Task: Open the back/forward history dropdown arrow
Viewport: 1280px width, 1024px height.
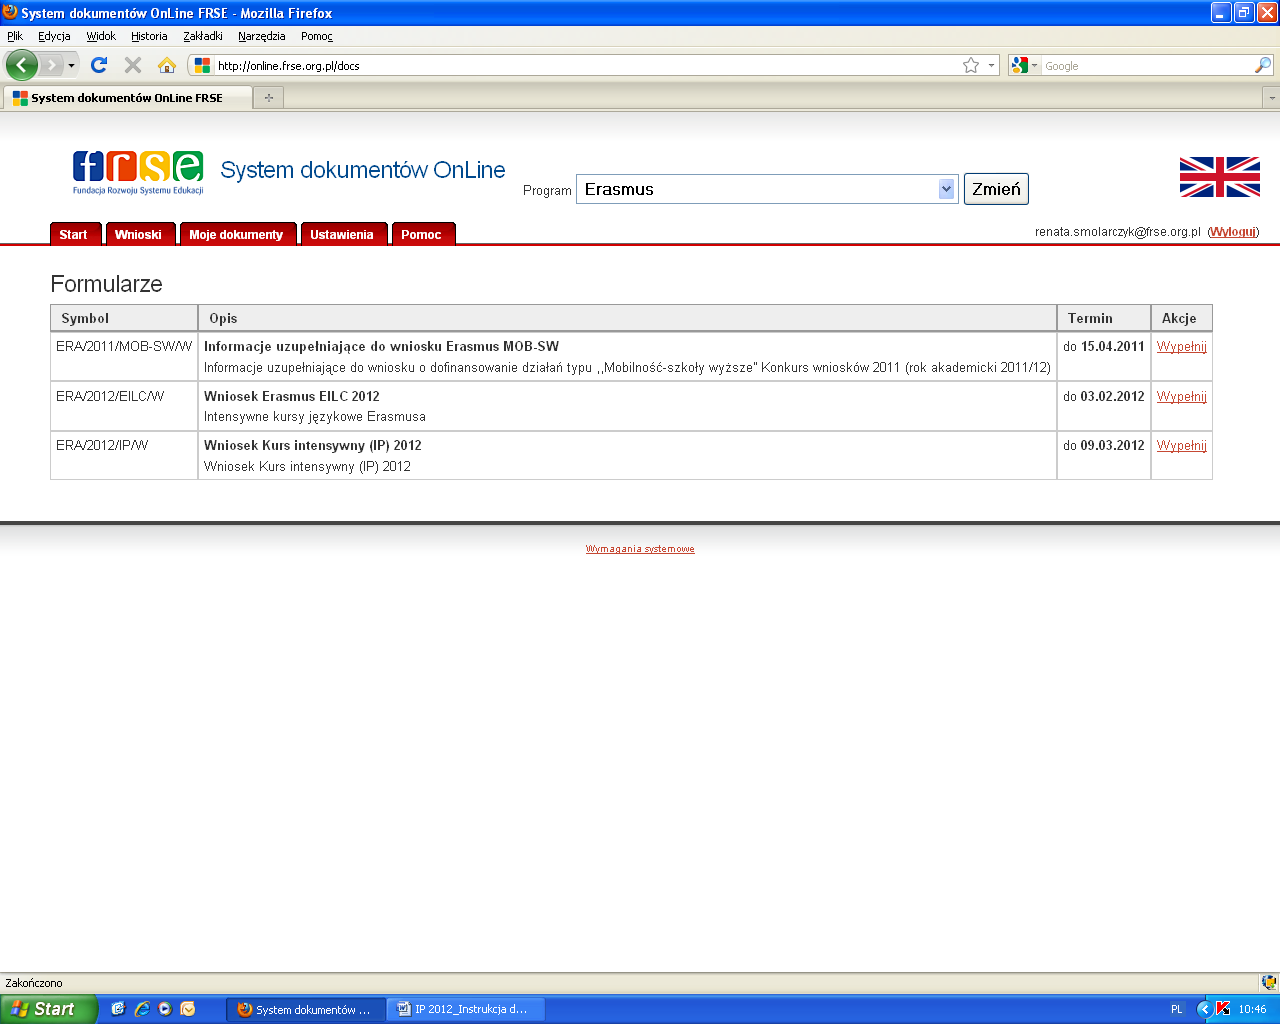Action: (x=71, y=66)
